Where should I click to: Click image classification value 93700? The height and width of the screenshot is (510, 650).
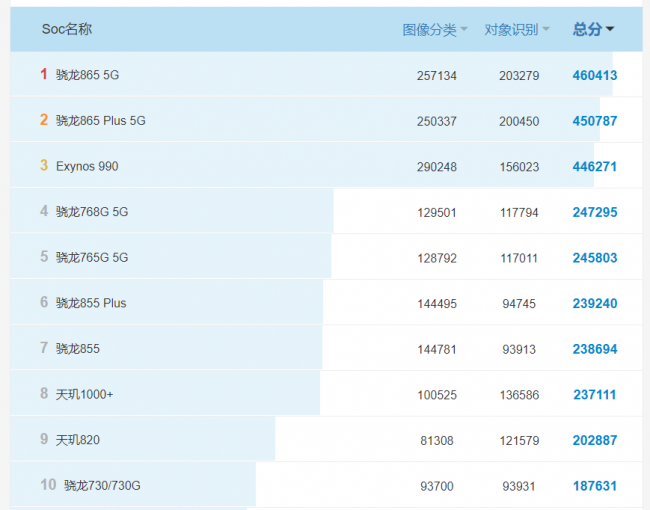tap(437, 486)
